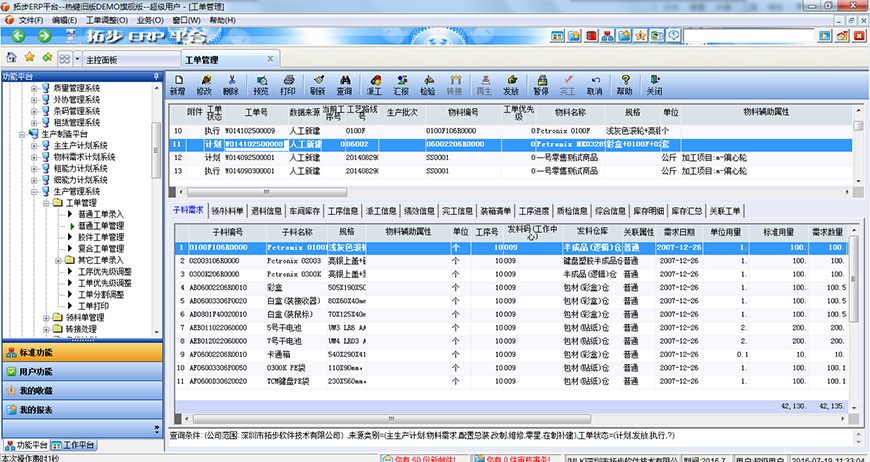Open the 文件(F) menu
Viewport: 870px width, 462px height.
pos(30,20)
